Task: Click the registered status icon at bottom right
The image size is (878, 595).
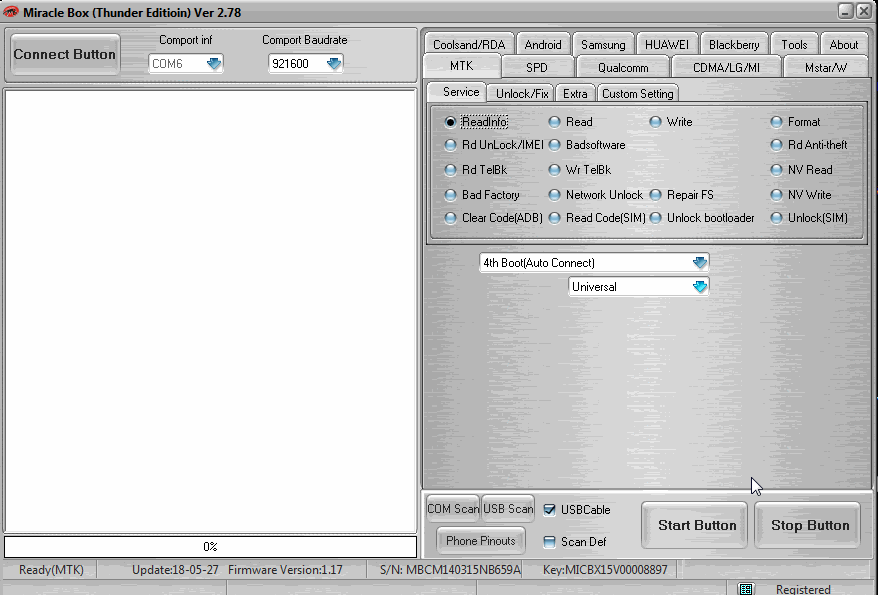Action: click(x=745, y=589)
